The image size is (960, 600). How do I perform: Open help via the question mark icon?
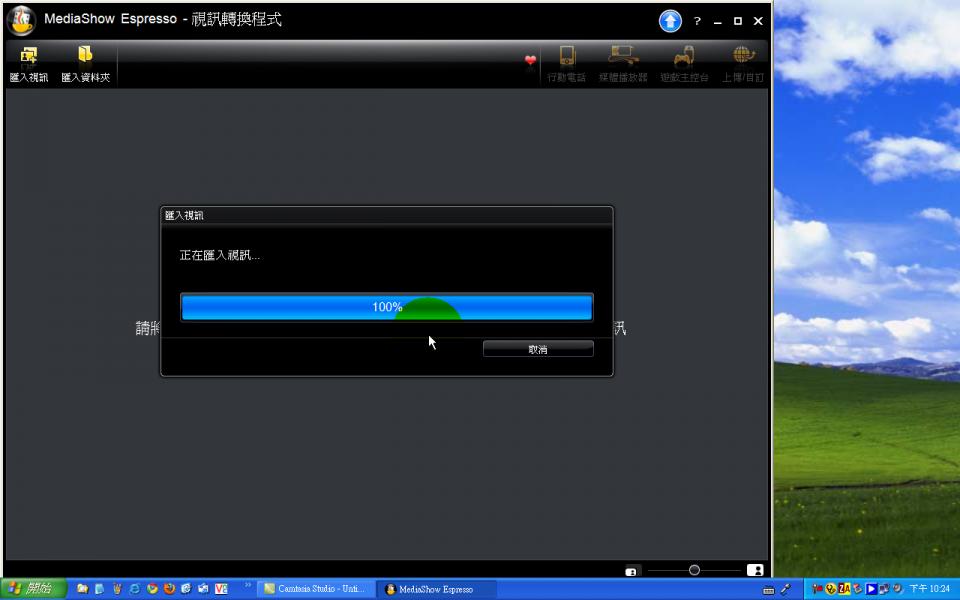point(697,21)
